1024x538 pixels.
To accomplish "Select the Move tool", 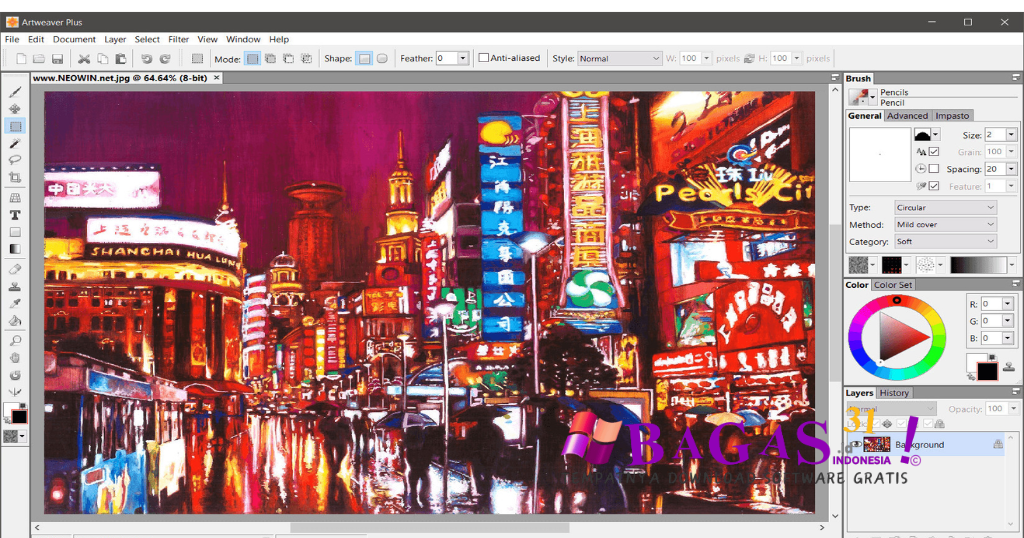I will tap(15, 109).
